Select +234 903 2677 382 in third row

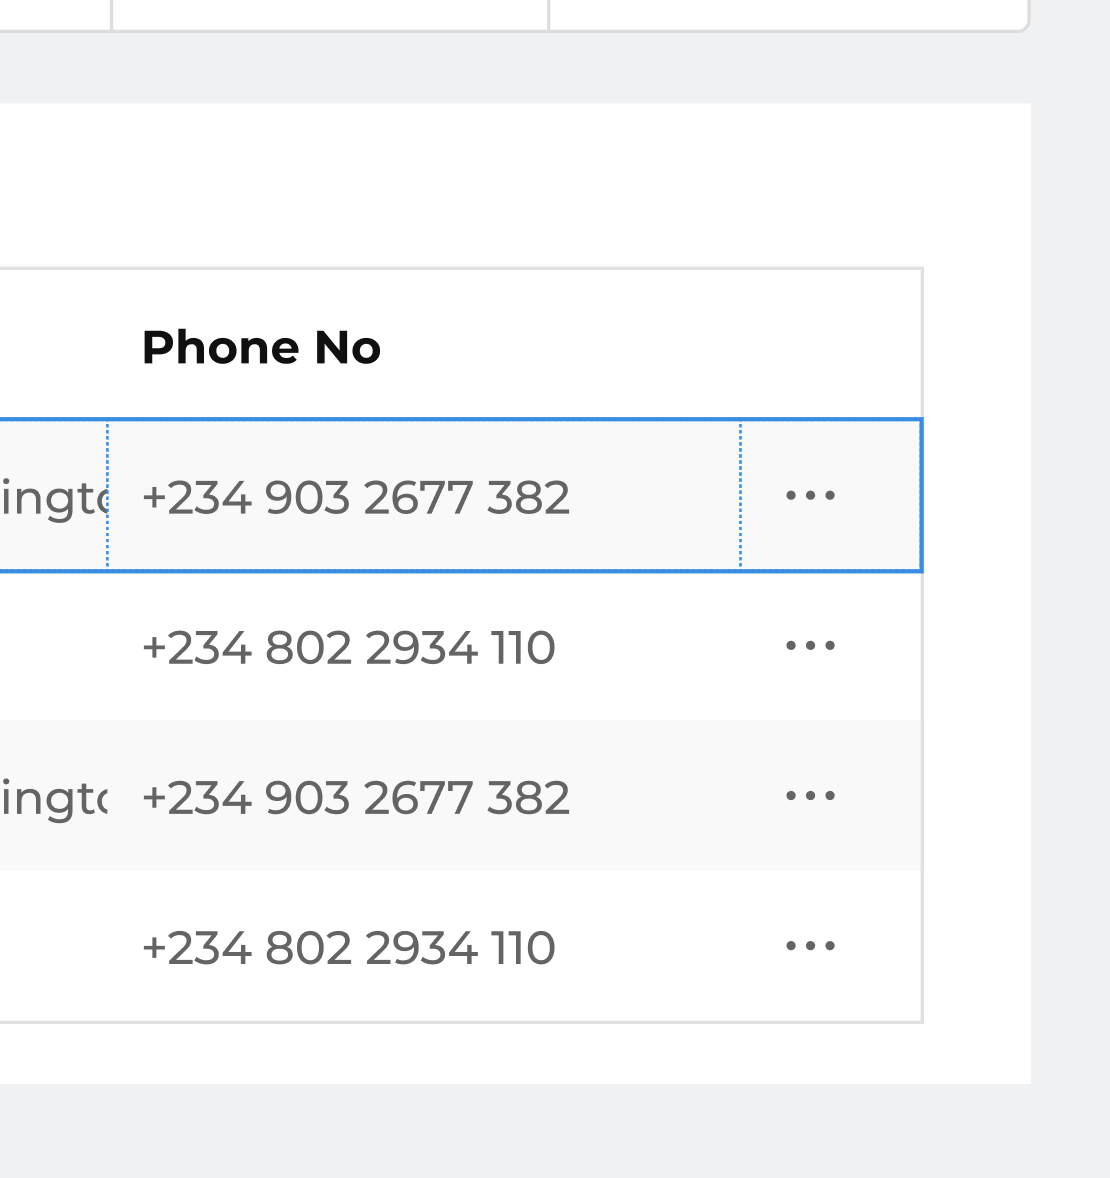click(x=355, y=798)
